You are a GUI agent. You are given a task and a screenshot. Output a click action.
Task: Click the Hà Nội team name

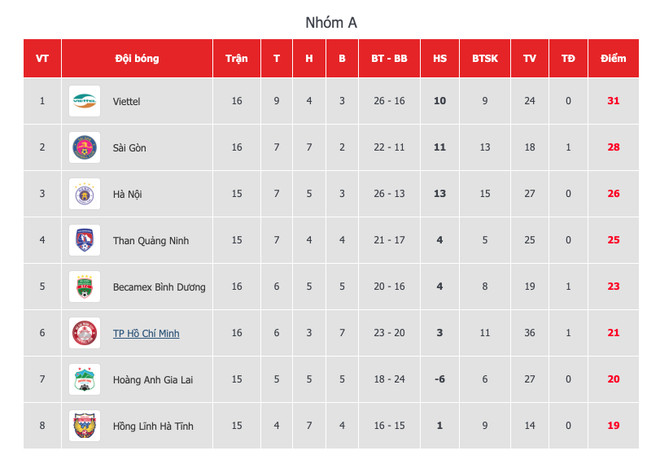(127, 194)
